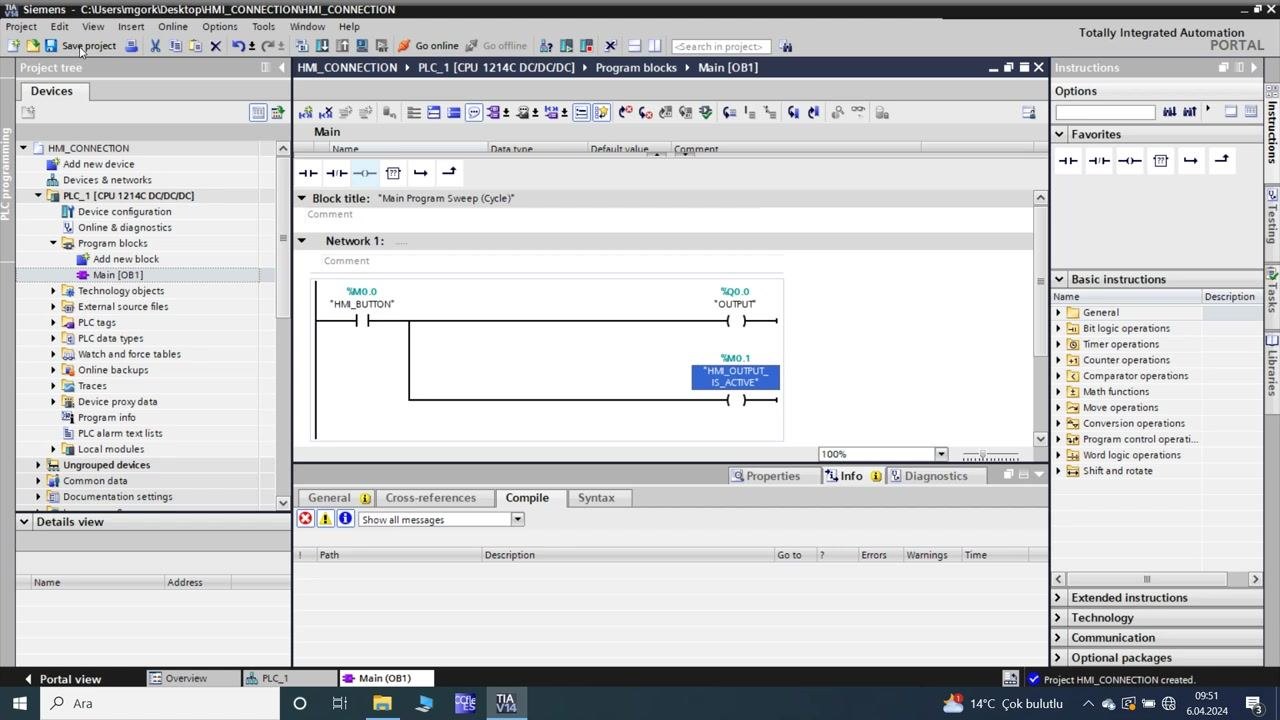Switch to the Syntax tab
Image resolution: width=1280 pixels, height=720 pixels.
coord(596,498)
